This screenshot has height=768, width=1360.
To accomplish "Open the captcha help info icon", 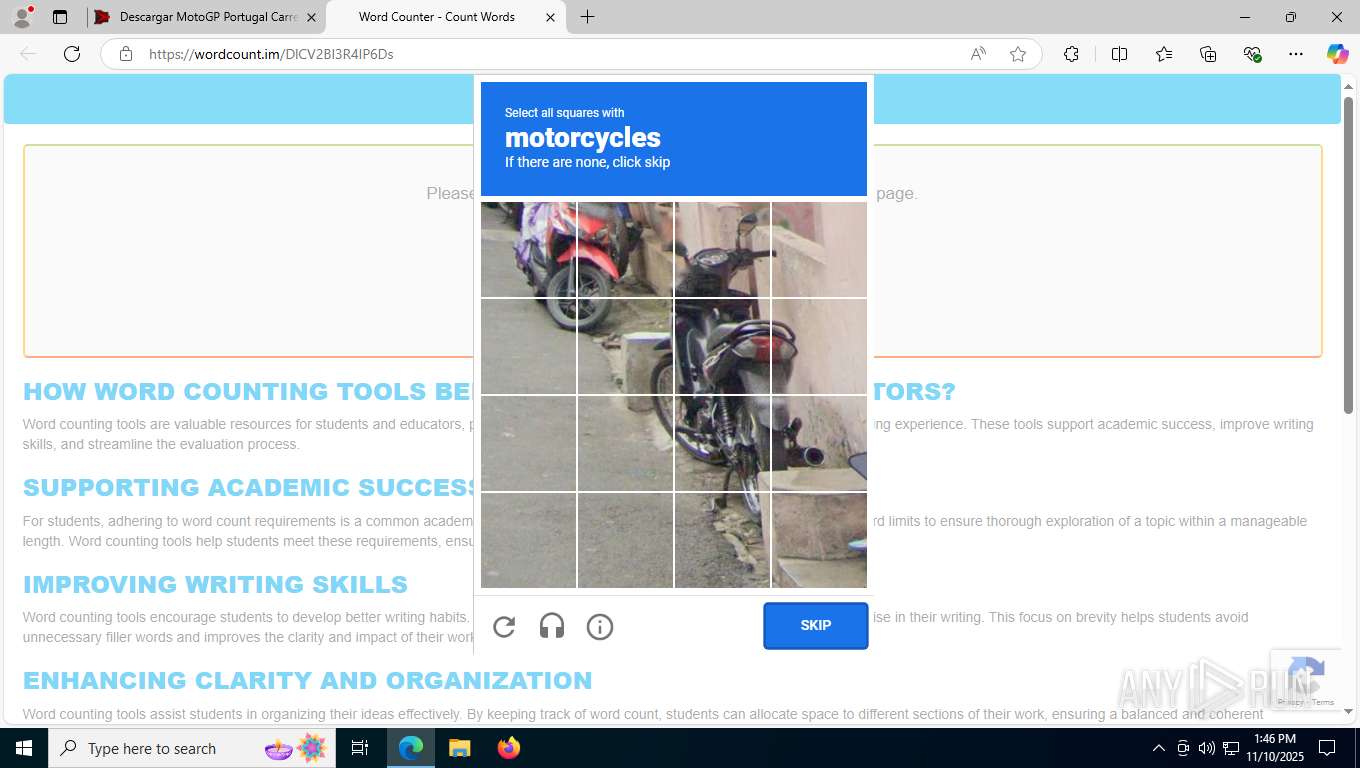I will click(600, 627).
